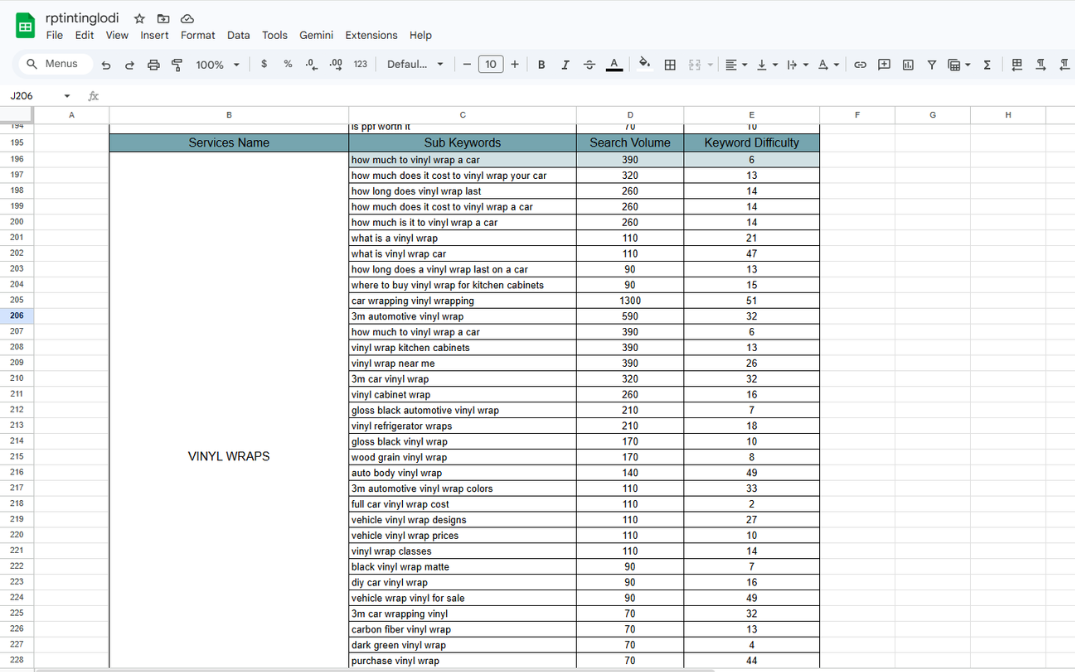Image resolution: width=1075 pixels, height=672 pixels.
Task: Open the Default font family dropdown
Action: point(415,65)
